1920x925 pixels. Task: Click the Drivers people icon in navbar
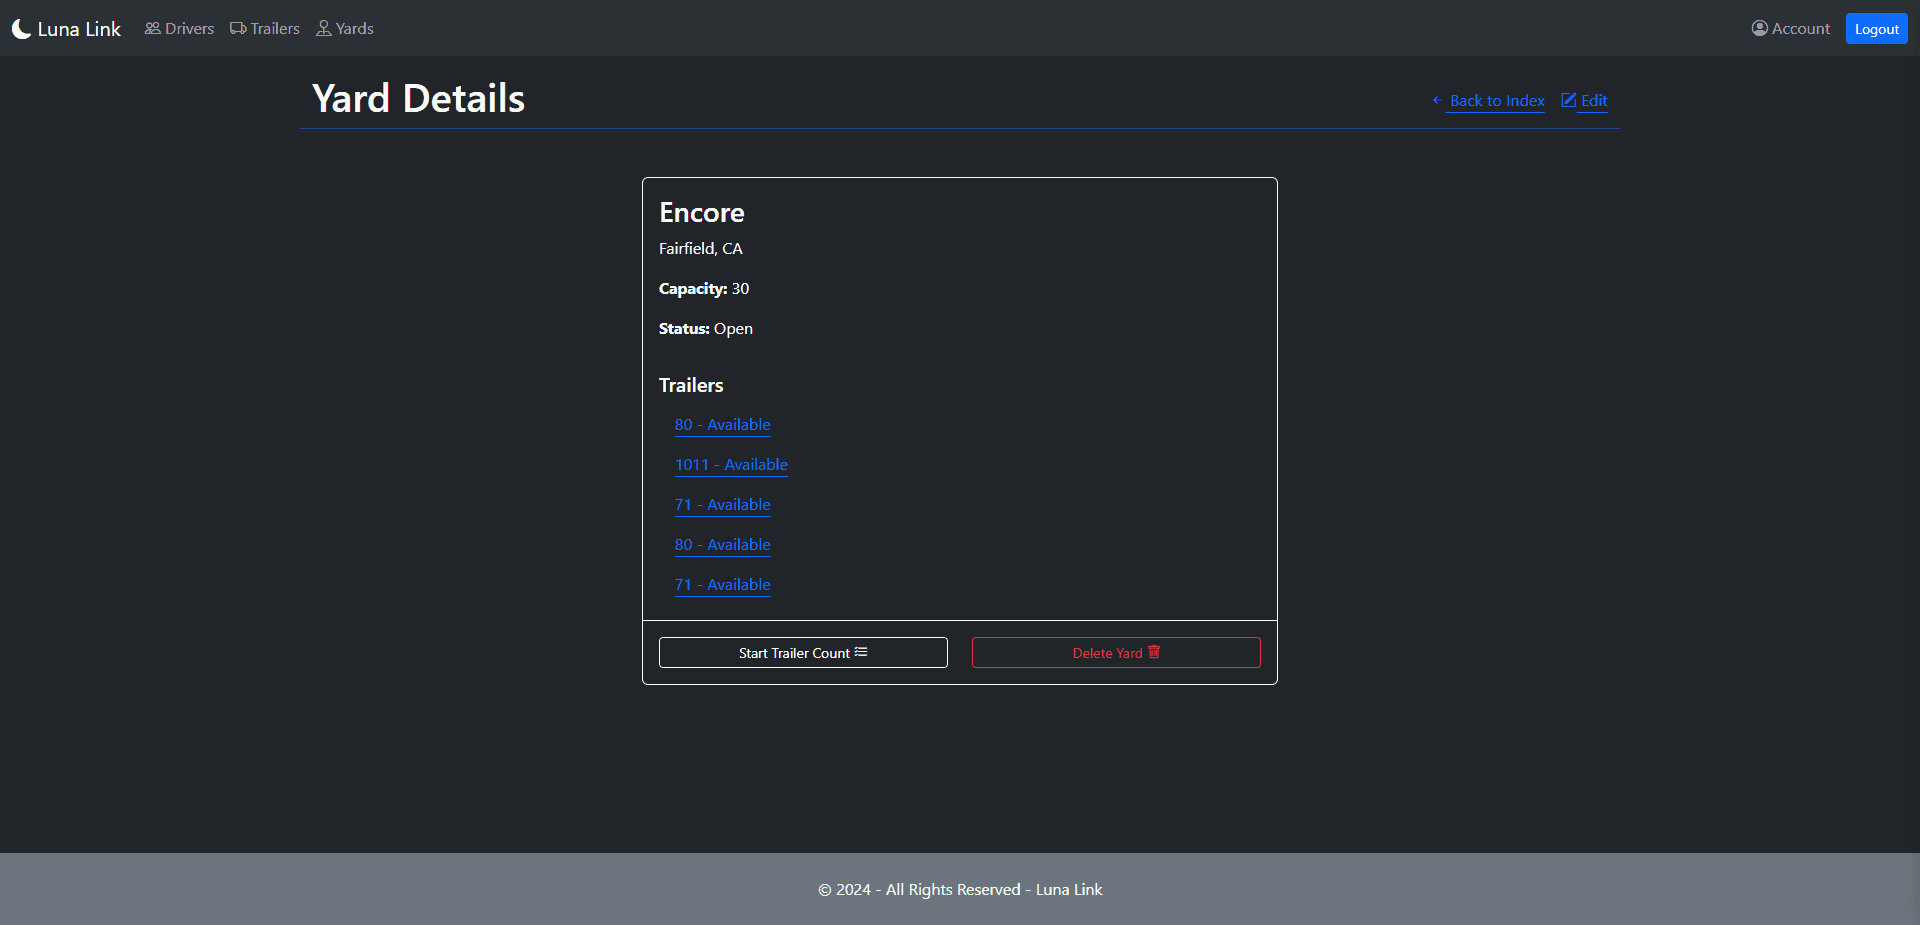[152, 28]
